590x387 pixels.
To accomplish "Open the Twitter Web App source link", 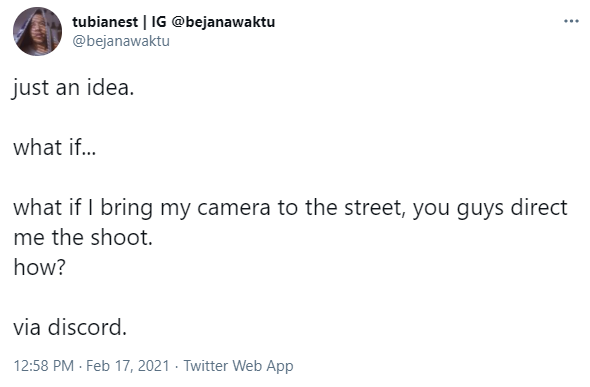I will tap(238, 366).
